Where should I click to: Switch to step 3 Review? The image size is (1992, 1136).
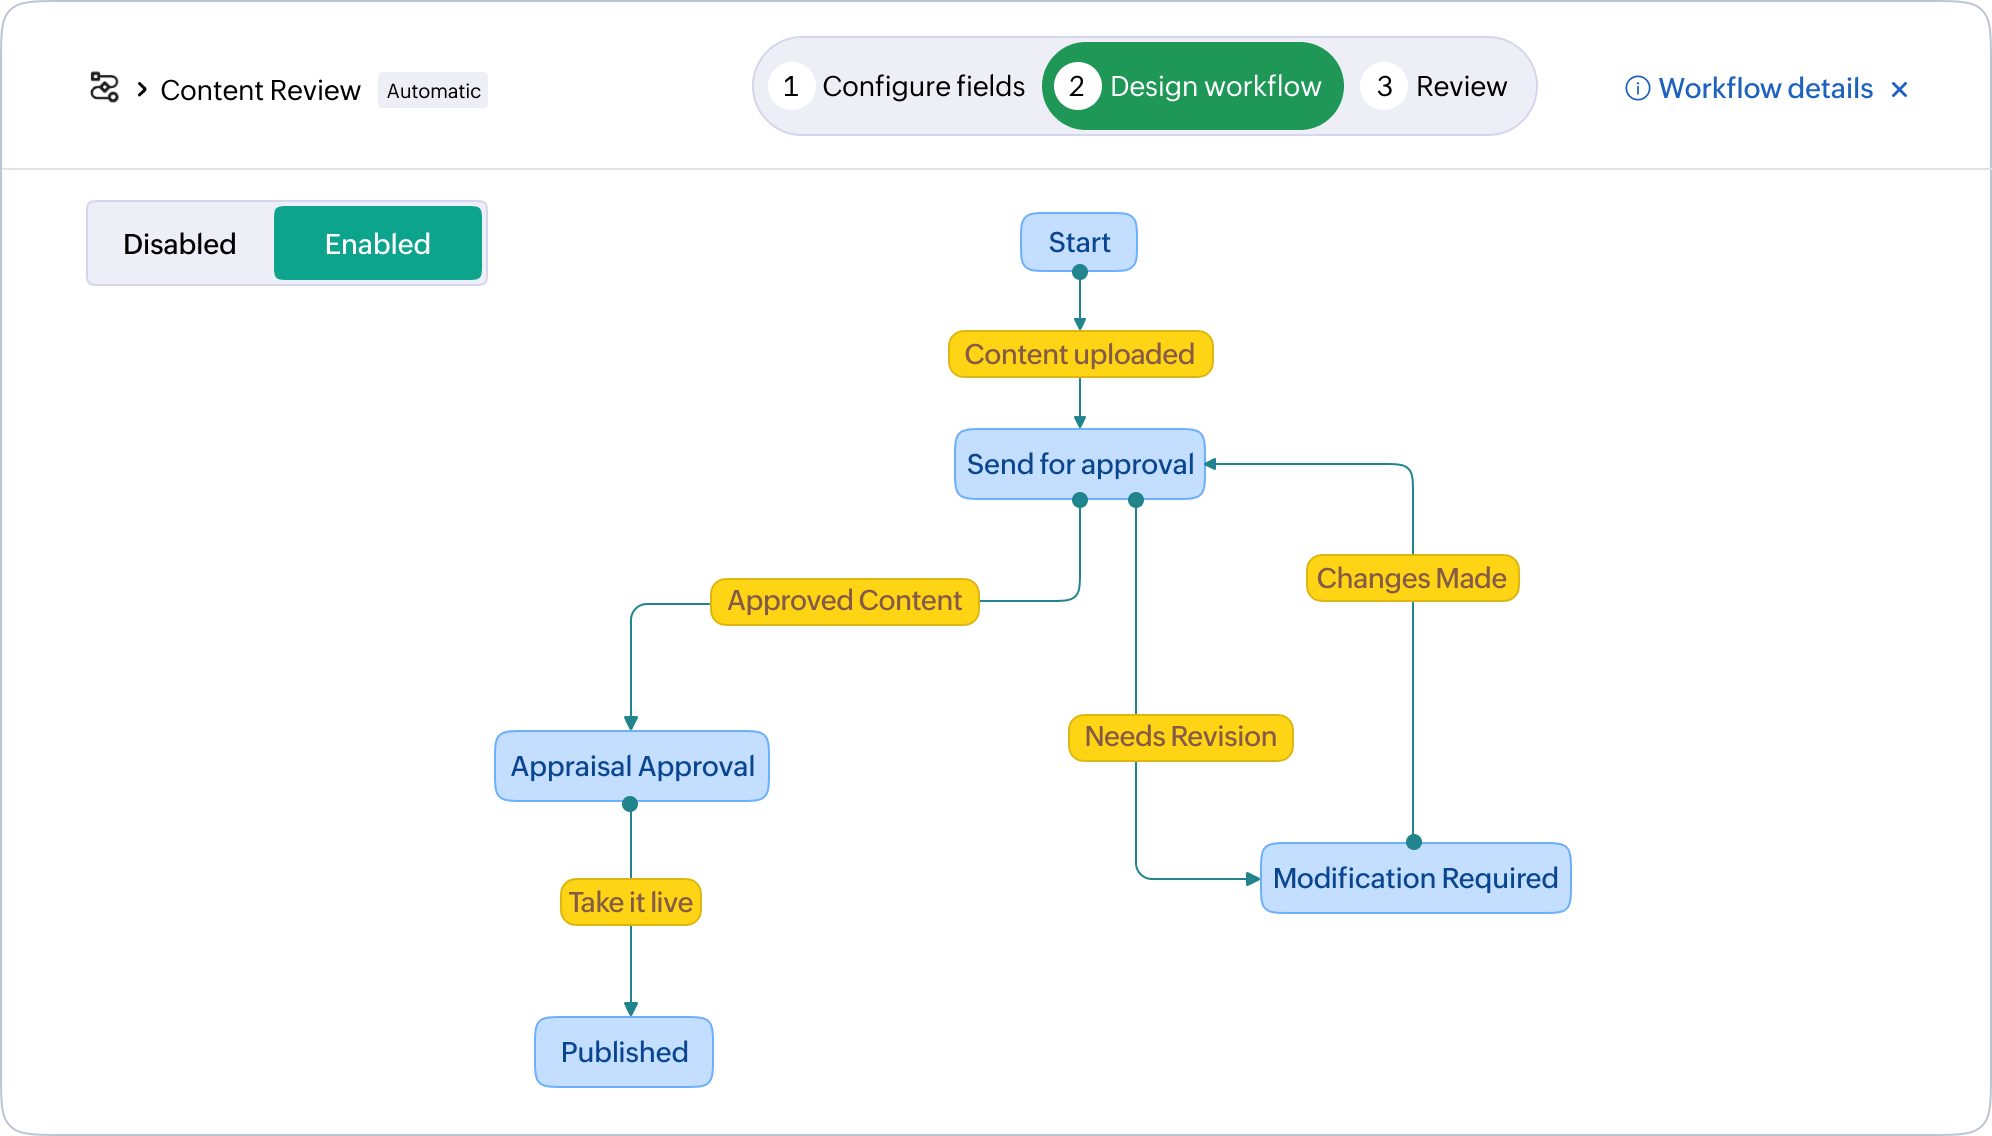point(1436,87)
